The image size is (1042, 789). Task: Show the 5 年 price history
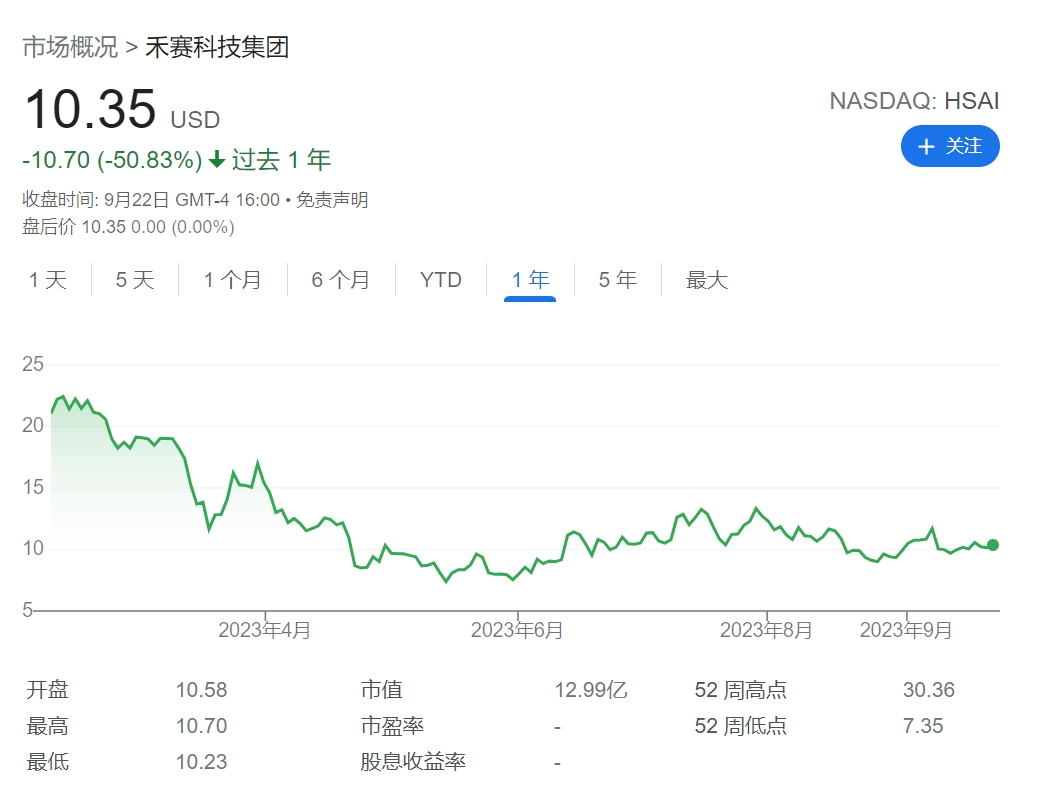[x=618, y=280]
